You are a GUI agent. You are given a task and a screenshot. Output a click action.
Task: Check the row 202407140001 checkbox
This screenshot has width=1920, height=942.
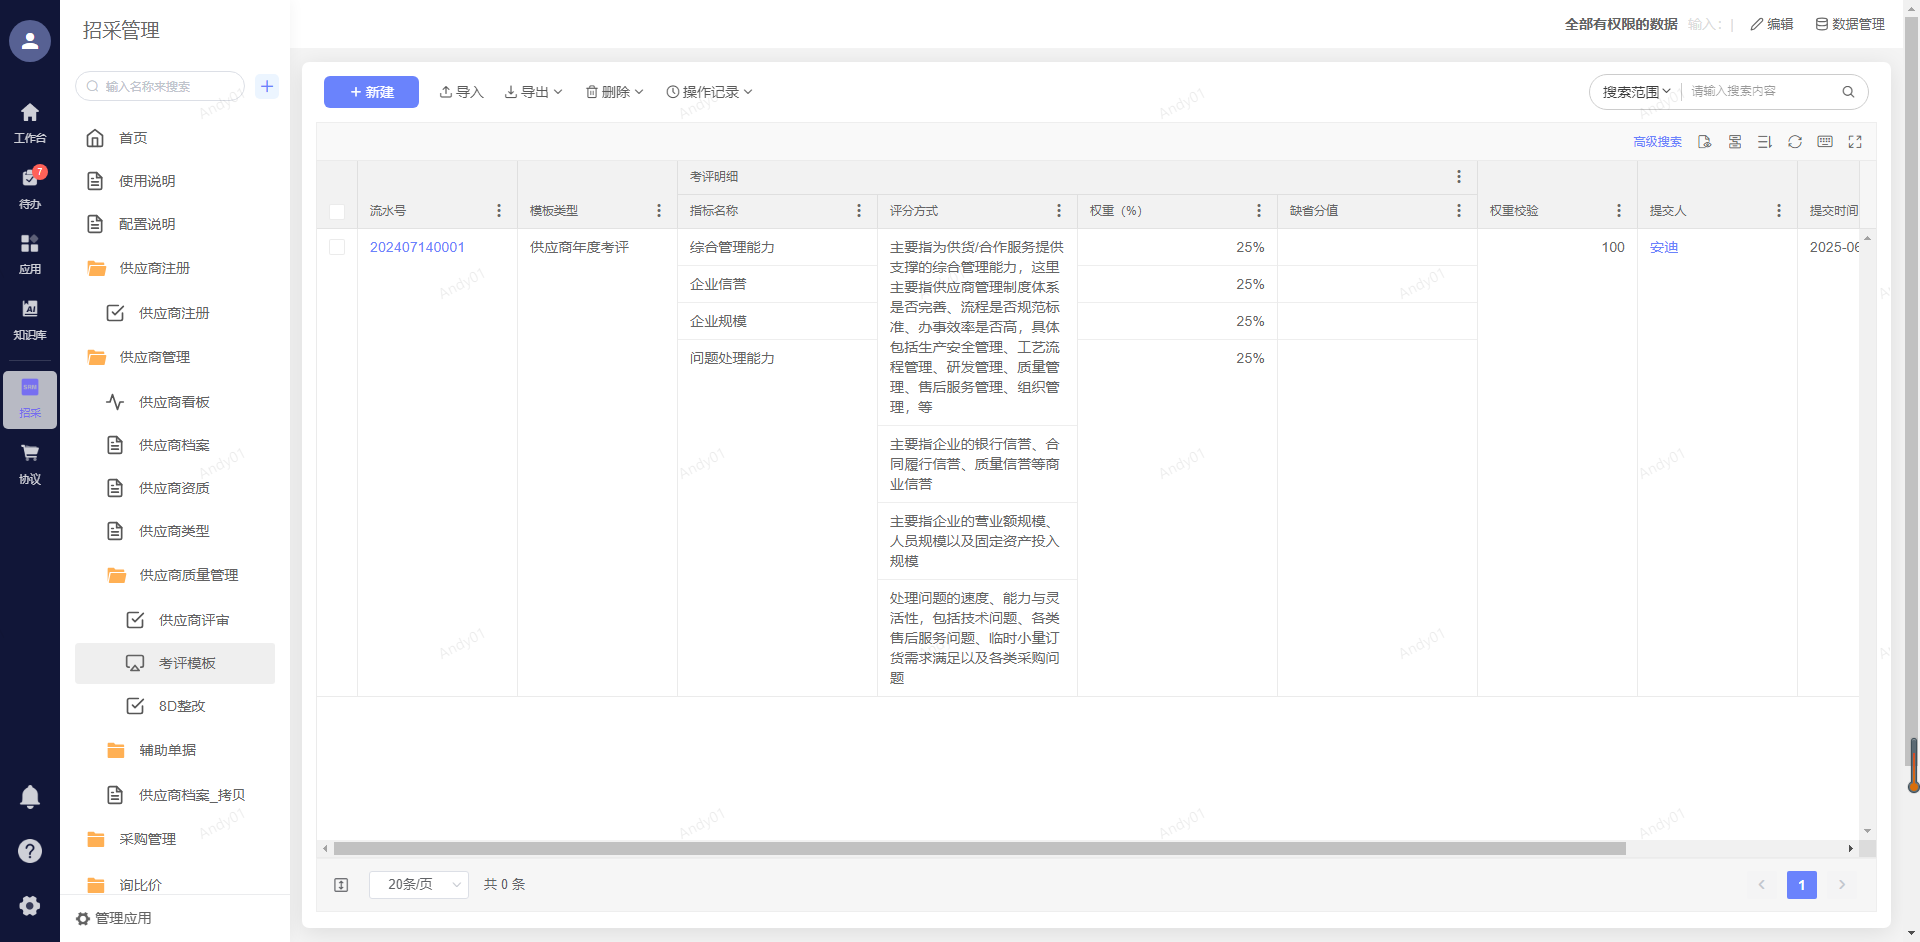click(x=337, y=247)
